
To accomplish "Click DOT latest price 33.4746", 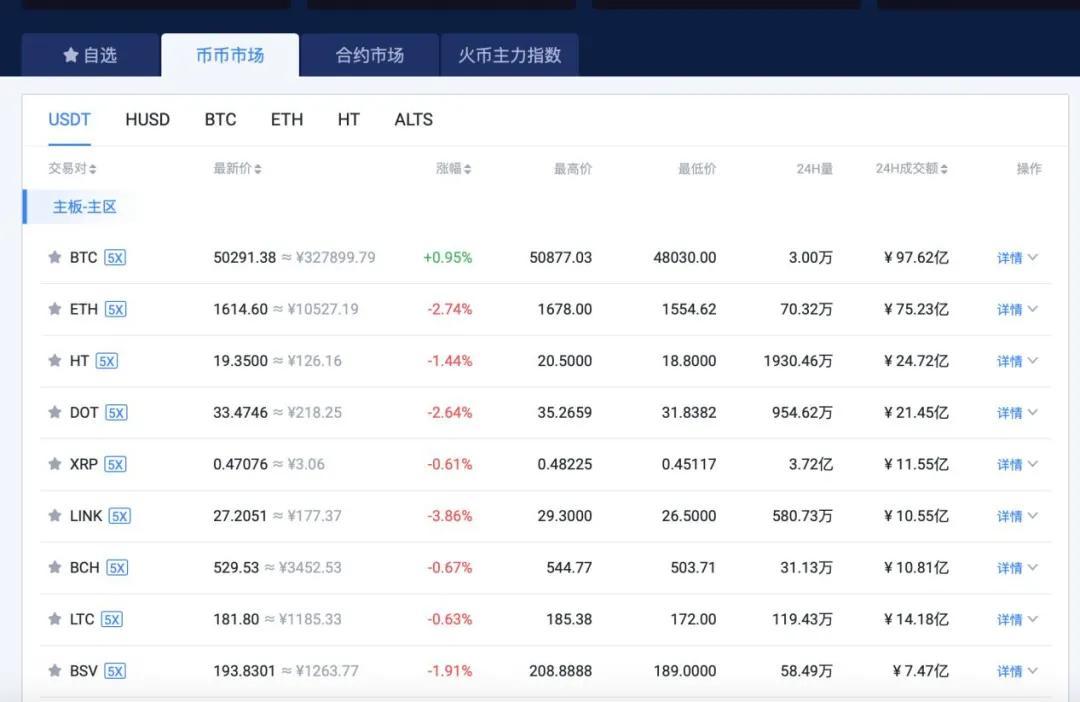I will click(x=240, y=413).
